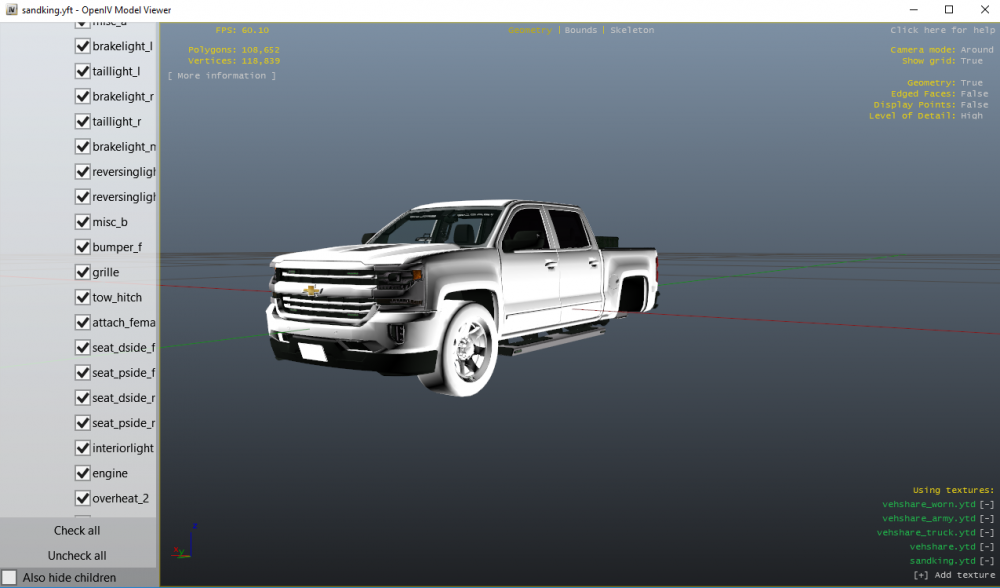Toggle Show grid True value
The height and width of the screenshot is (588, 1000).
971,61
